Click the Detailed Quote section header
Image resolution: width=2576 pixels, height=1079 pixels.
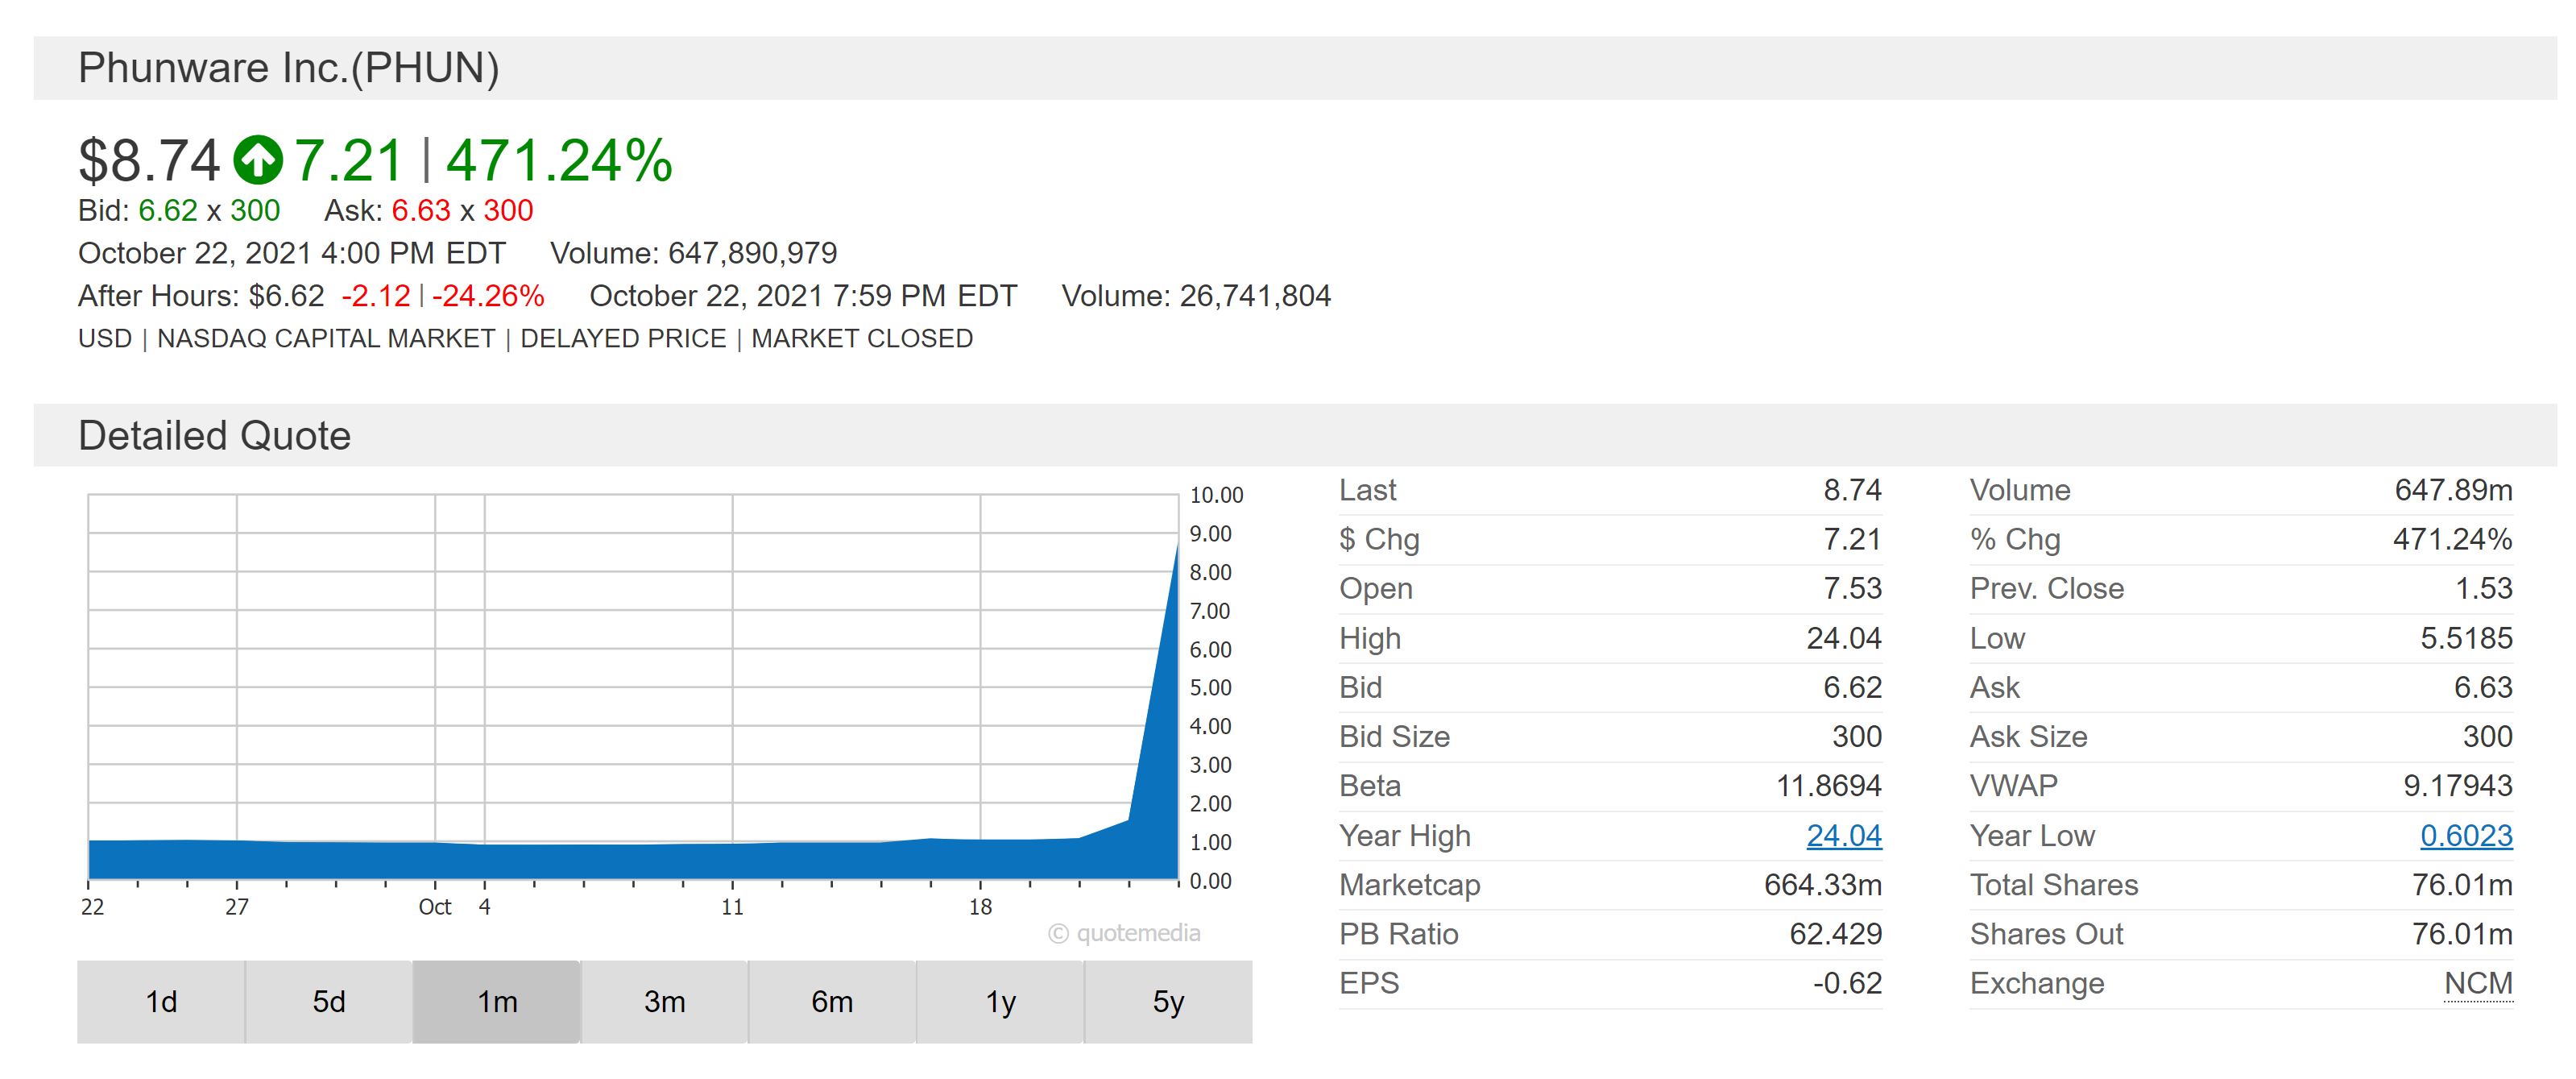pyautogui.click(x=214, y=436)
